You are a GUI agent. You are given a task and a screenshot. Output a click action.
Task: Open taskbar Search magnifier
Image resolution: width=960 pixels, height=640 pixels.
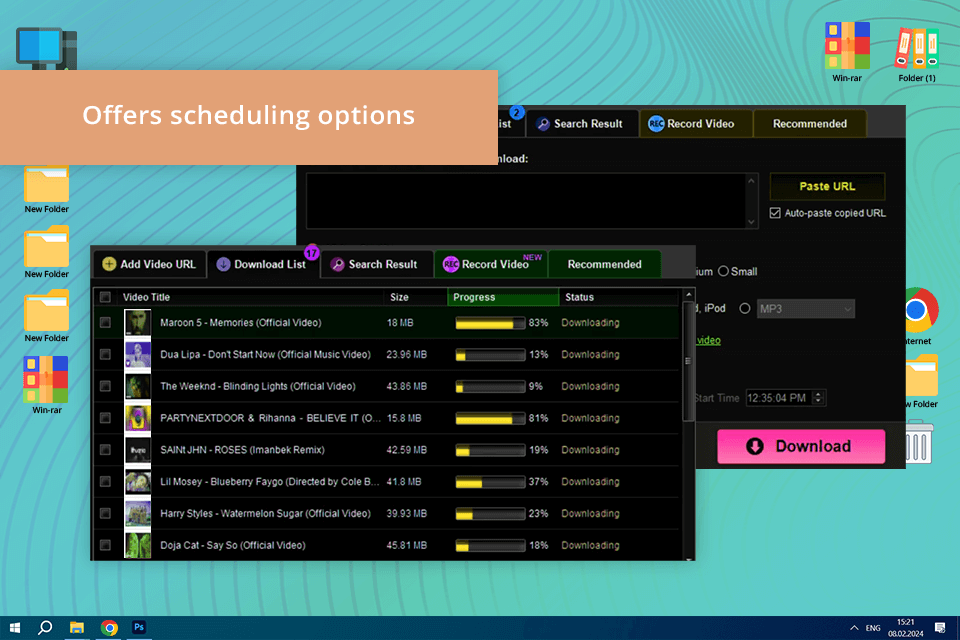pos(45,628)
